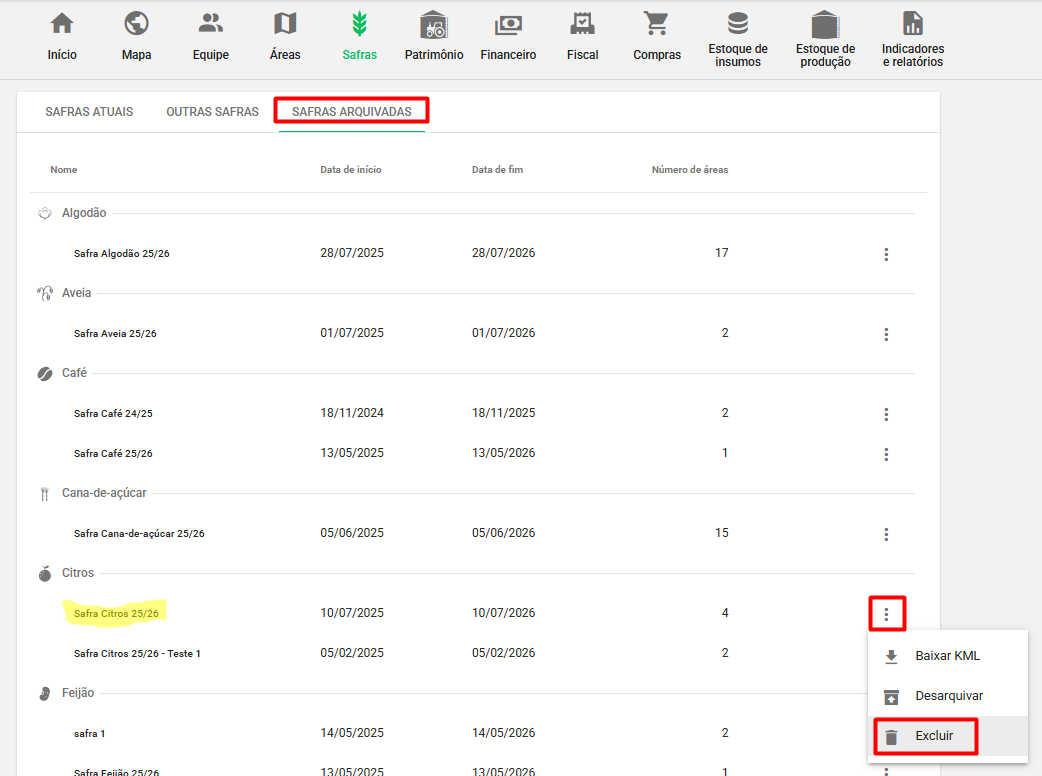Open the Financeiro money icon
Image resolution: width=1042 pixels, height=776 pixels.
(508, 24)
